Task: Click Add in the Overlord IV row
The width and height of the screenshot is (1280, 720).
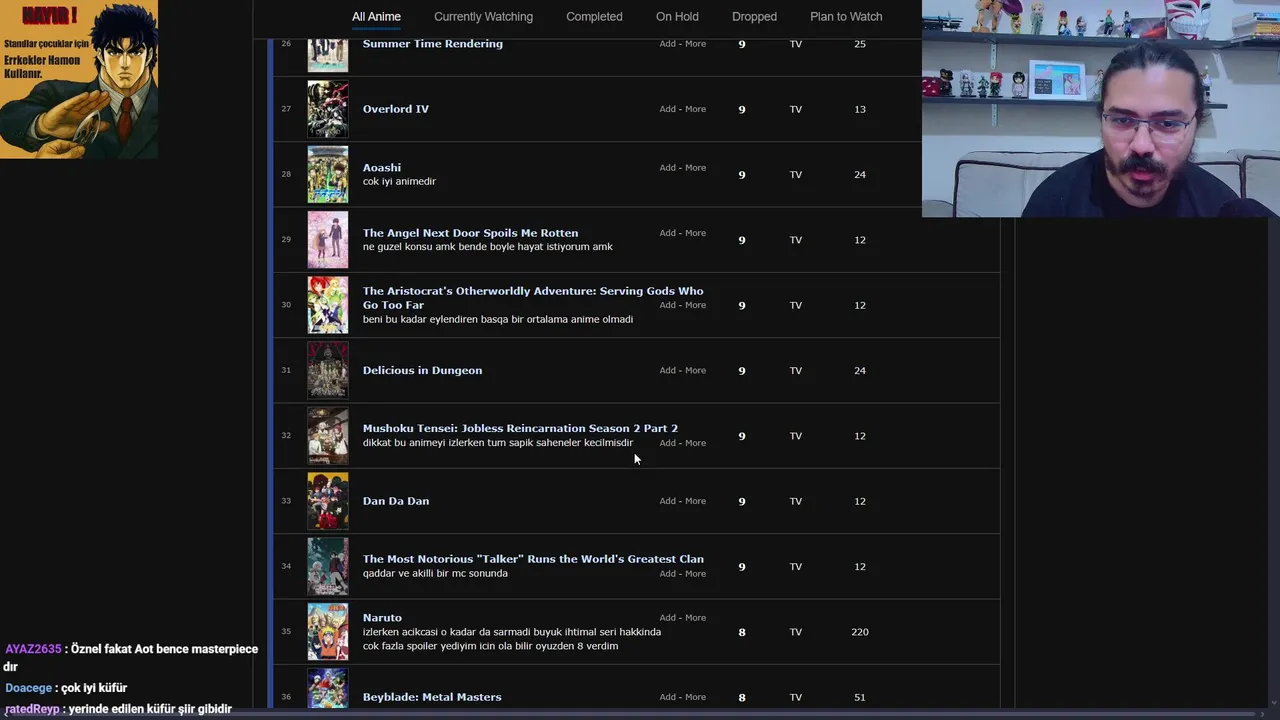Action: [667, 109]
